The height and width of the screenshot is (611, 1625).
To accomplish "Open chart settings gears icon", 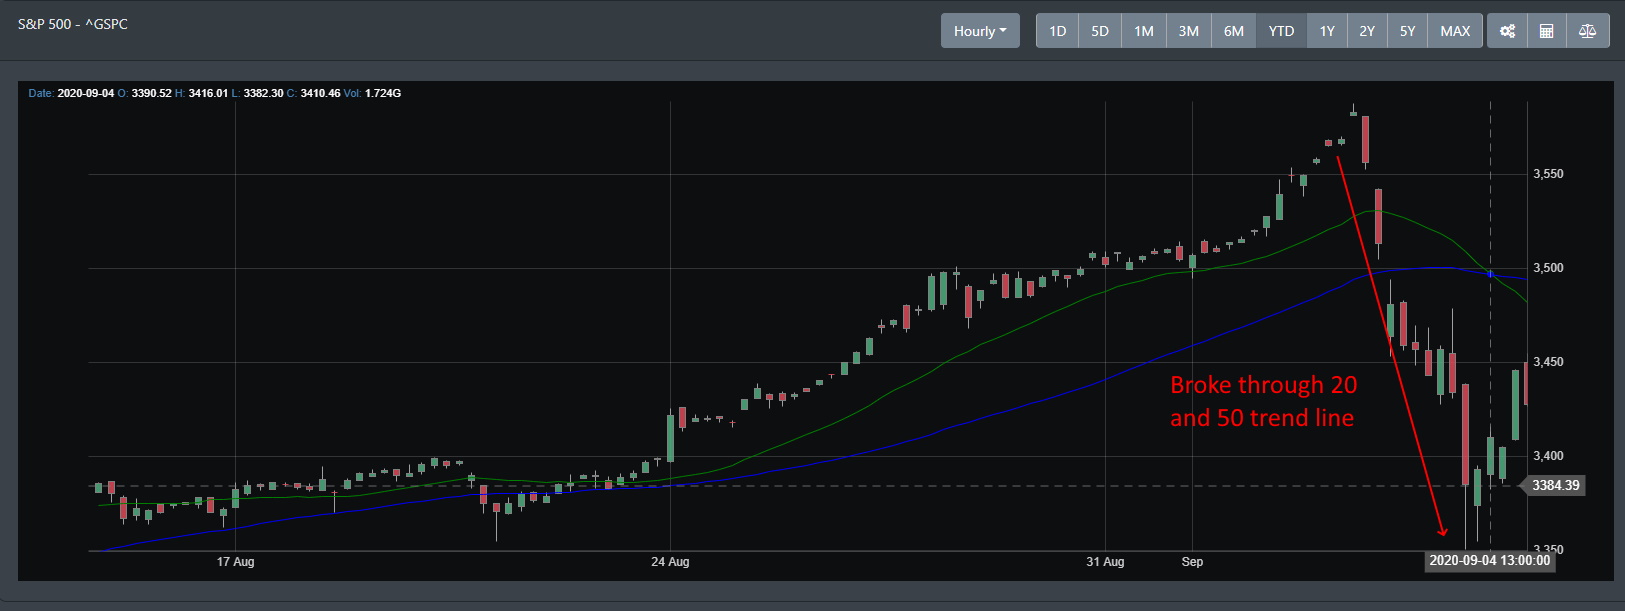I will click(1507, 31).
